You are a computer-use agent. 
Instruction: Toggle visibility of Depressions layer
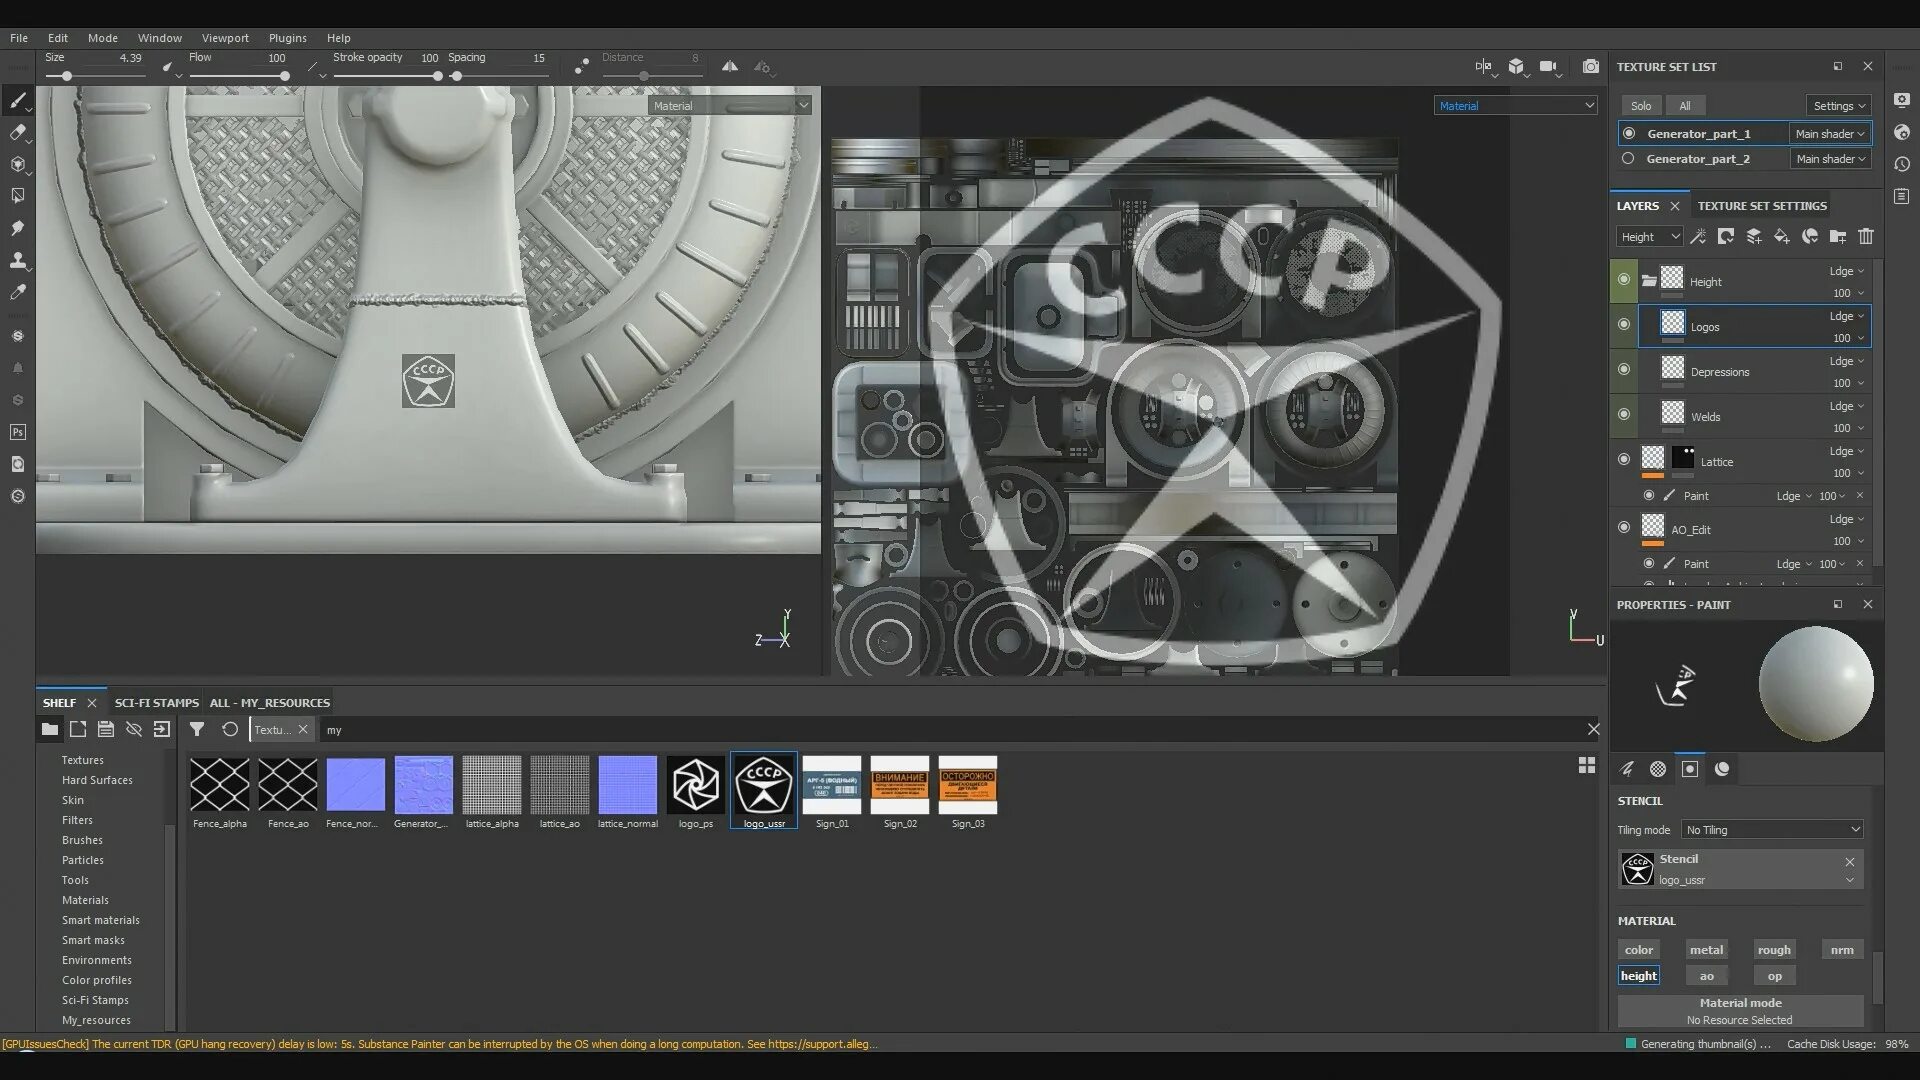point(1624,370)
